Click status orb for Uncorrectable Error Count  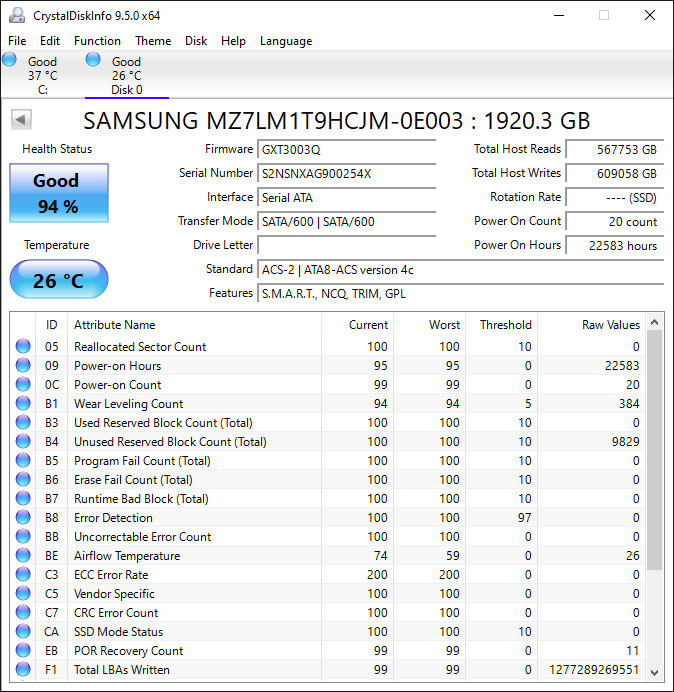pyautogui.click(x=23, y=536)
